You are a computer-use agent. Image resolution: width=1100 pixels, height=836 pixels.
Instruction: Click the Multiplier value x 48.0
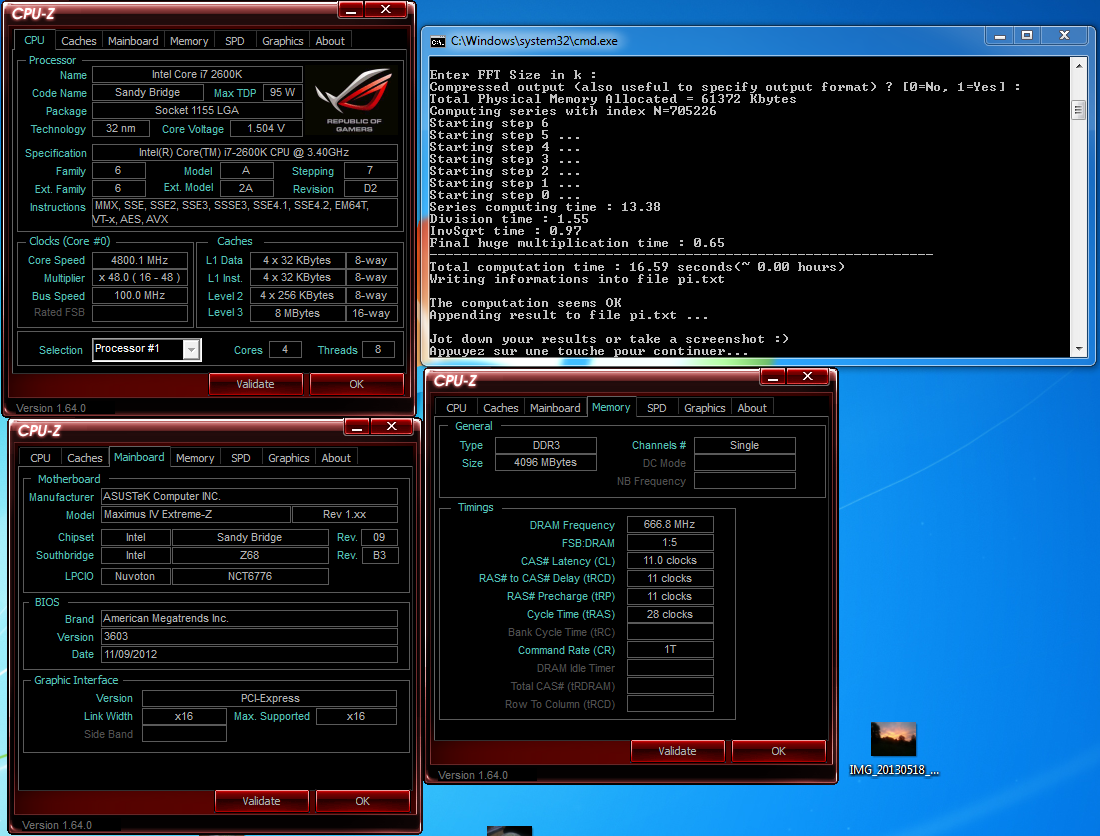[140, 278]
